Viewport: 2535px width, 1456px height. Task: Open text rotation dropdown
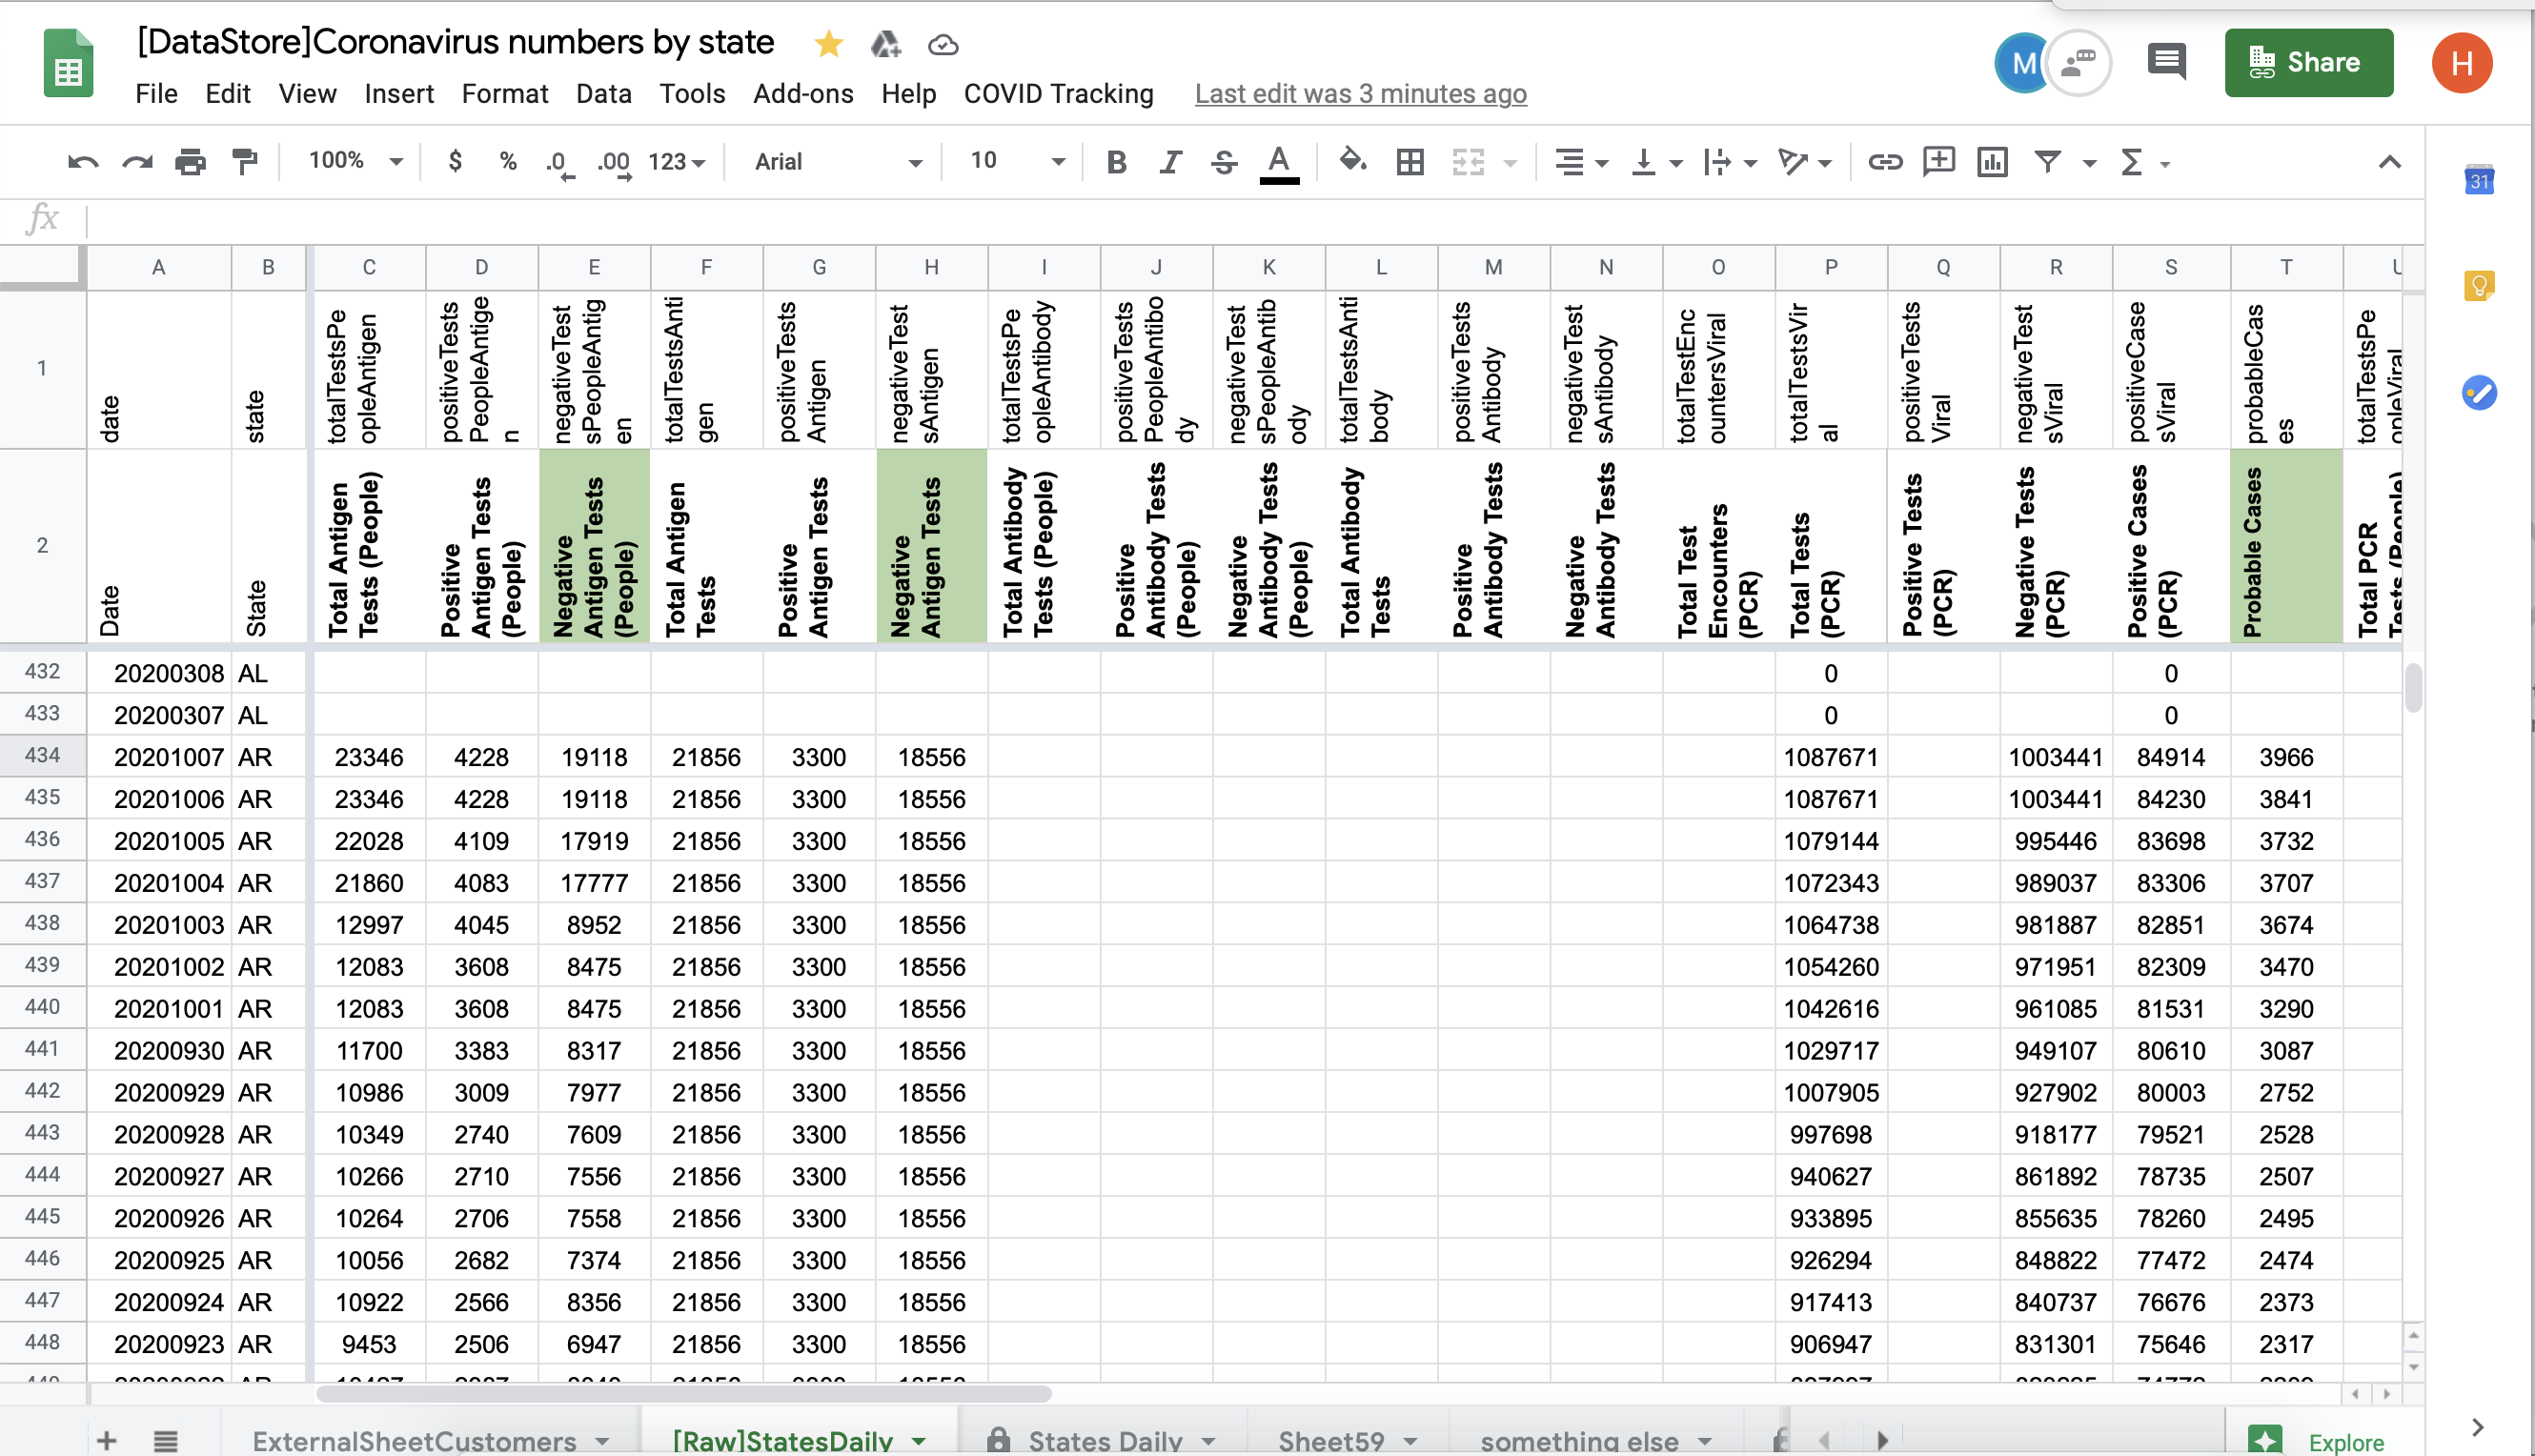(x=1803, y=162)
